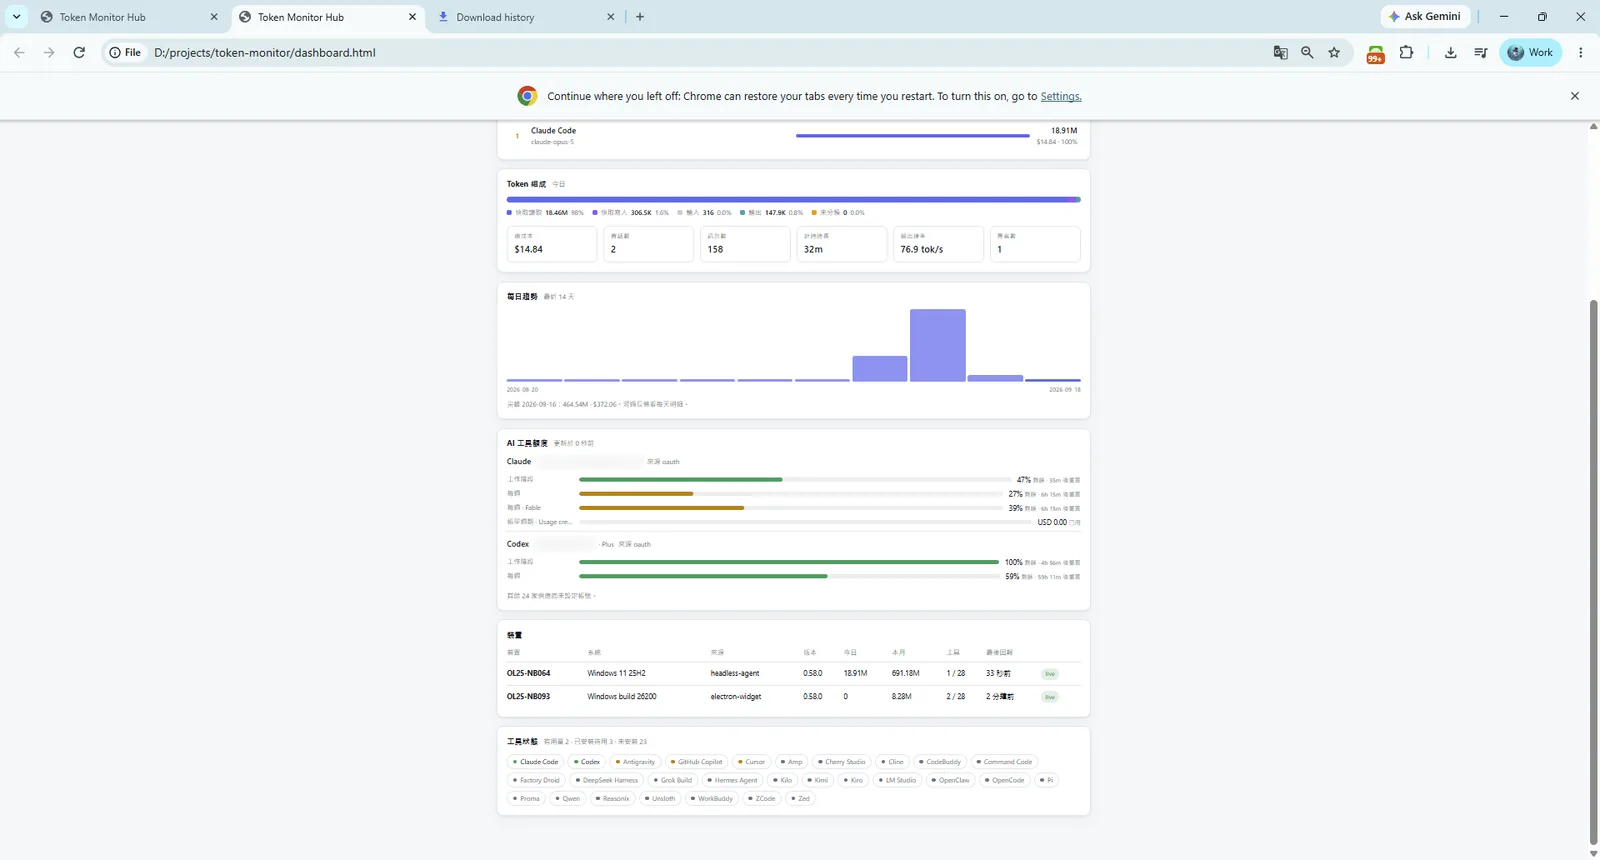Click the Ask Gemini button
The width and height of the screenshot is (1600, 860).
click(1425, 17)
